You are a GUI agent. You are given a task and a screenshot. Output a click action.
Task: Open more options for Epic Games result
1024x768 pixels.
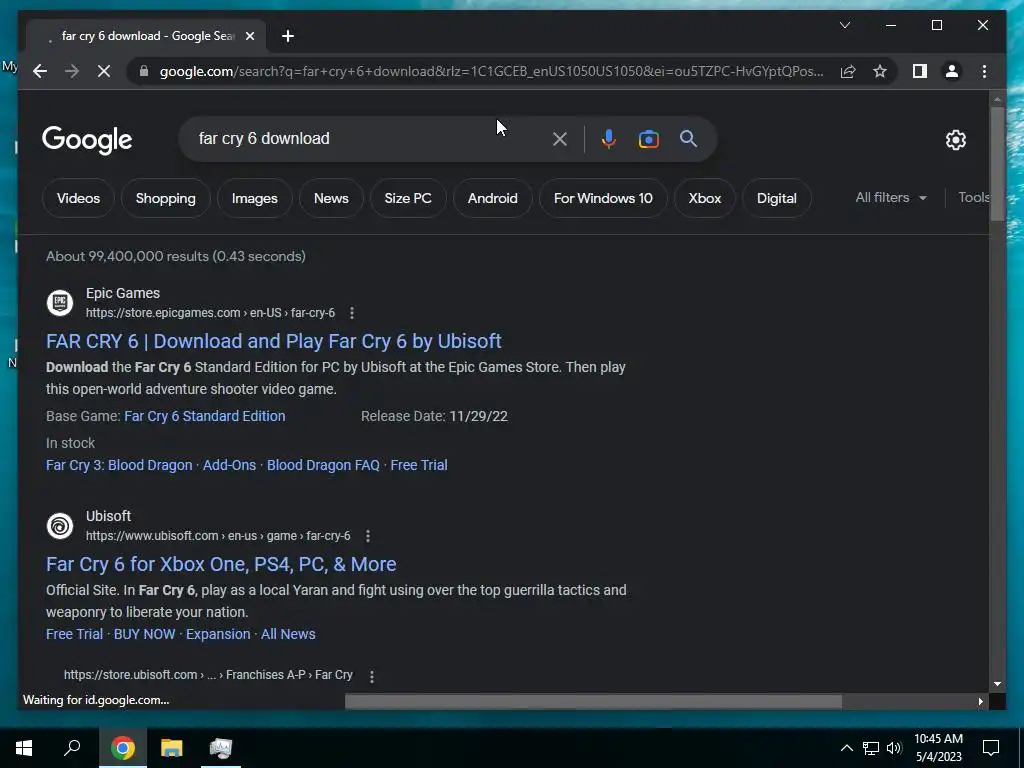[x=352, y=313]
